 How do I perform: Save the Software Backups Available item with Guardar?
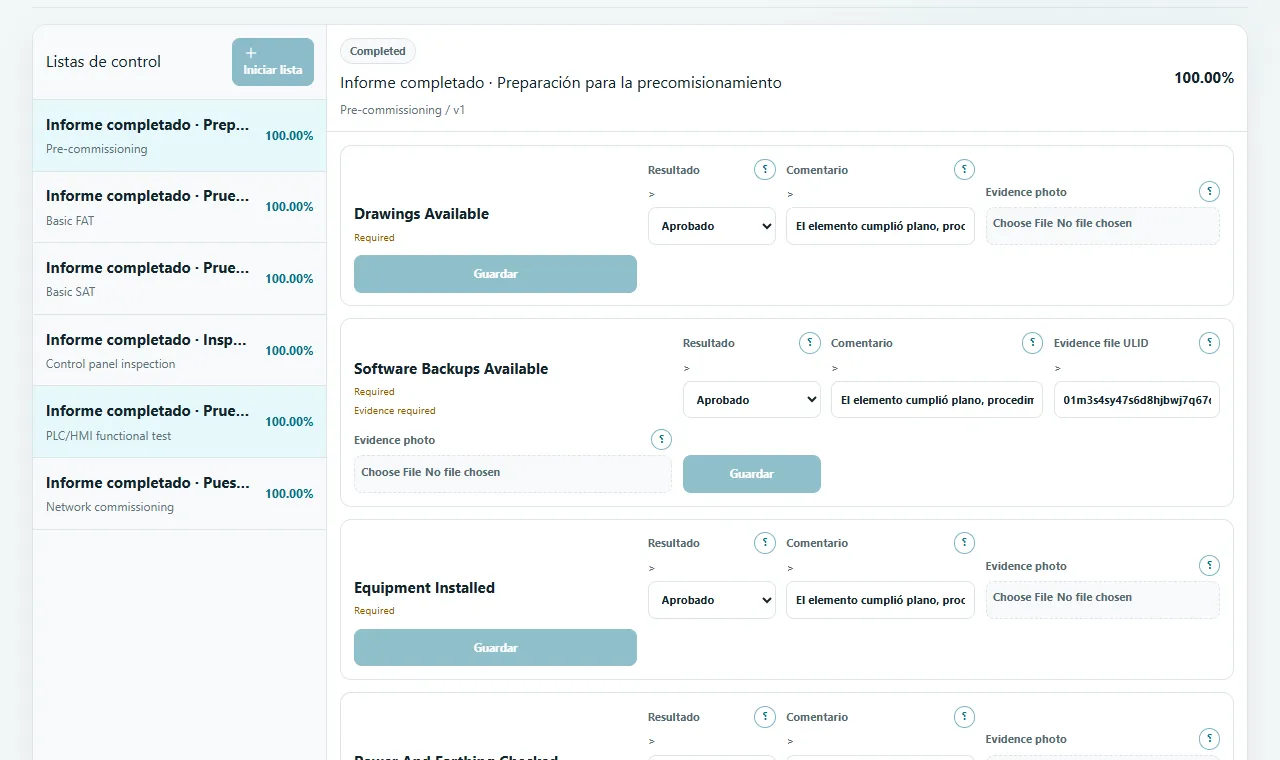point(752,474)
